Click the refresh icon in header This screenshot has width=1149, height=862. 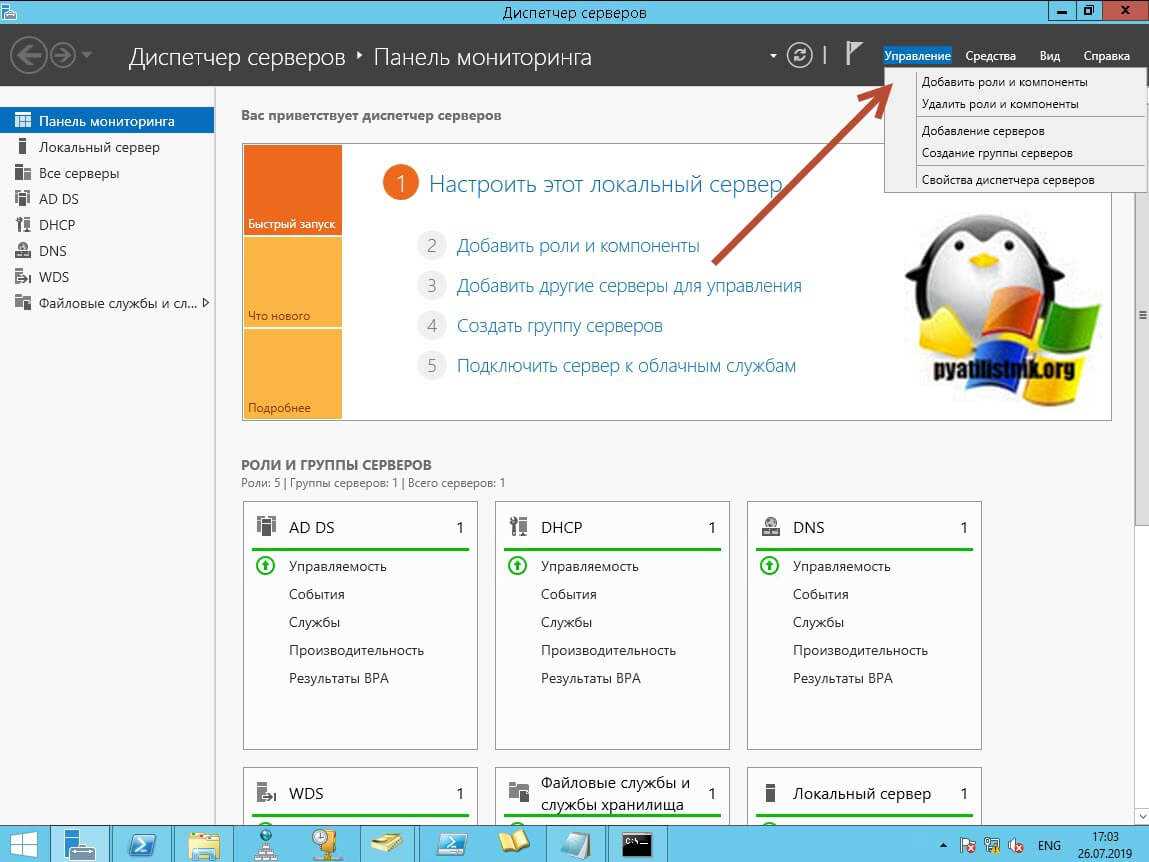pyautogui.click(x=799, y=56)
